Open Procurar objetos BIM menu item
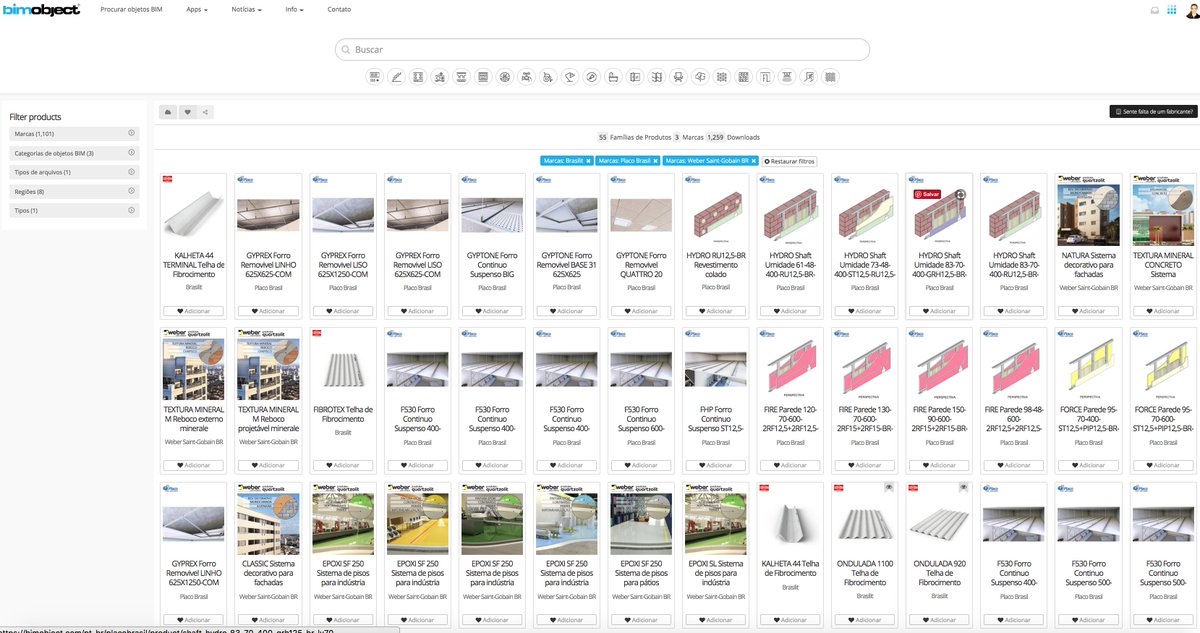This screenshot has height=633, width=1200. [133, 9]
